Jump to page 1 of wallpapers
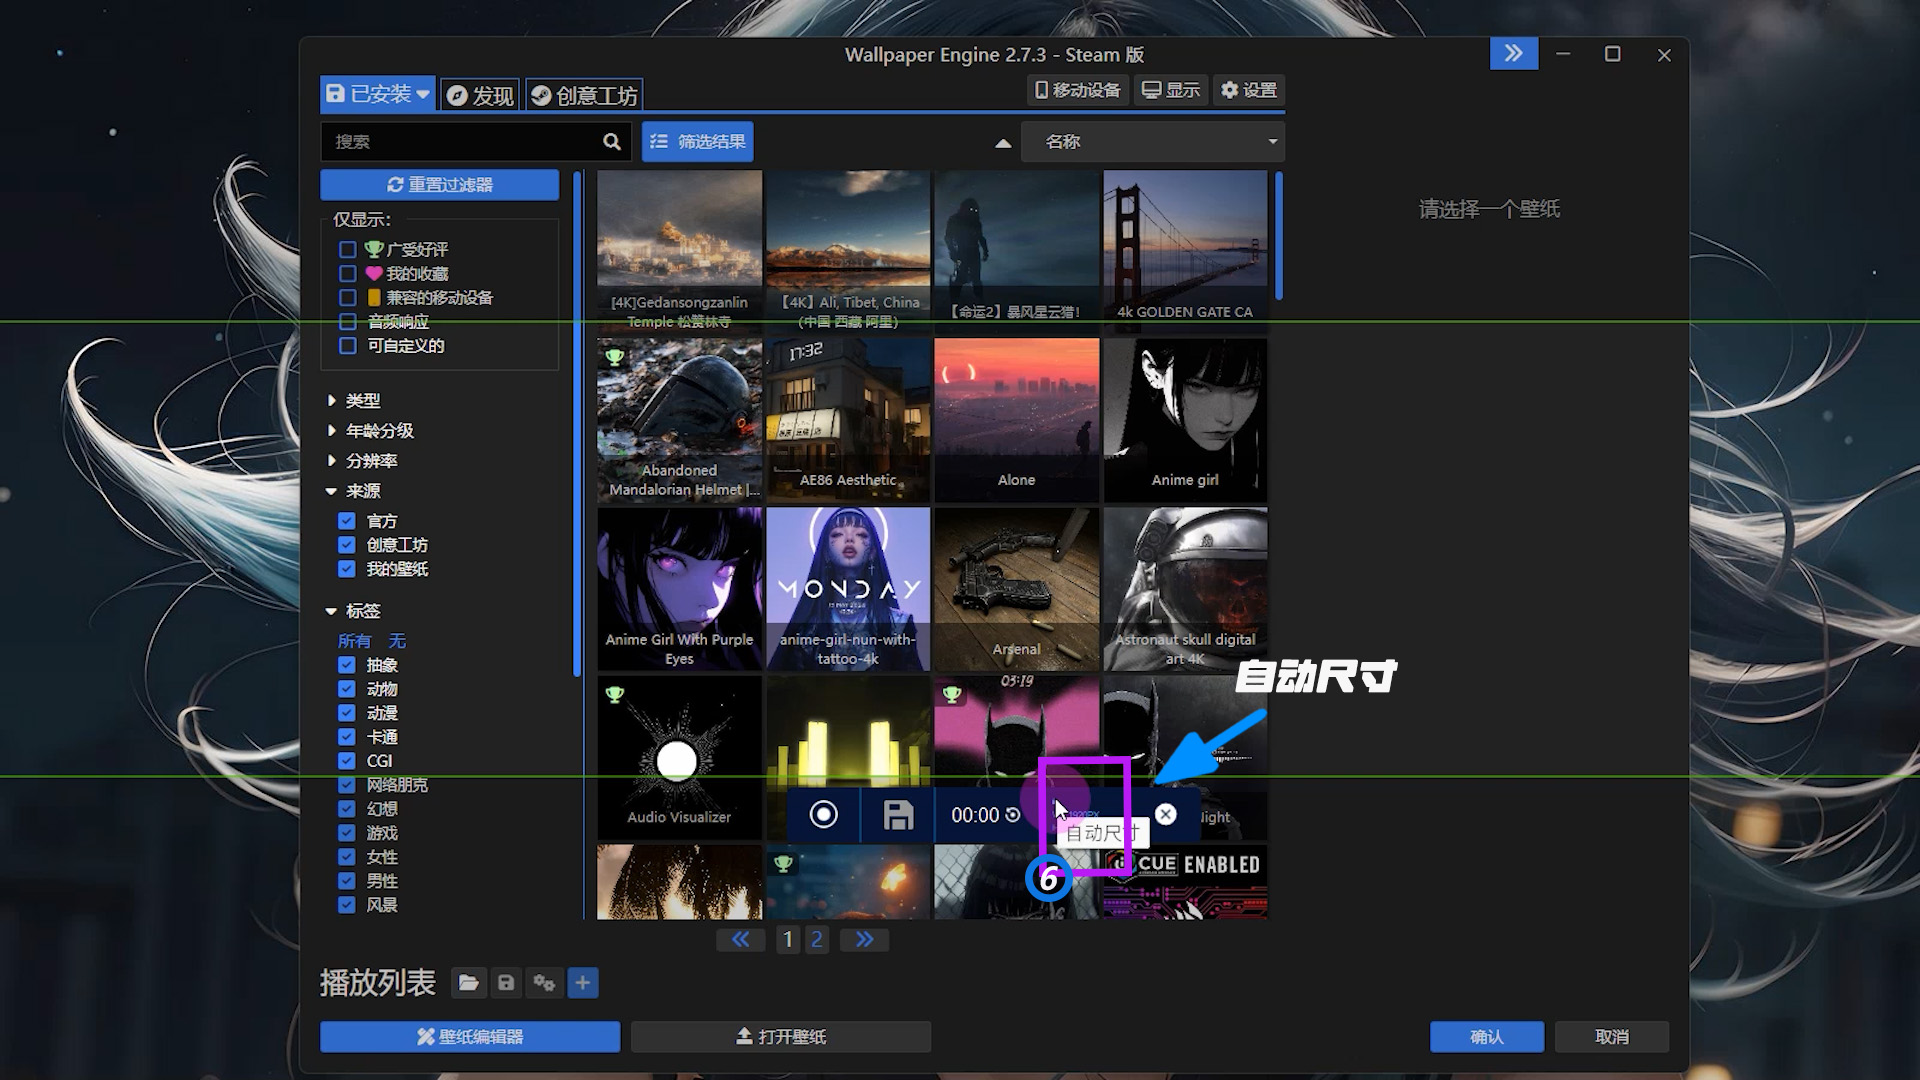Viewport: 1920px width, 1080px height. (x=788, y=939)
